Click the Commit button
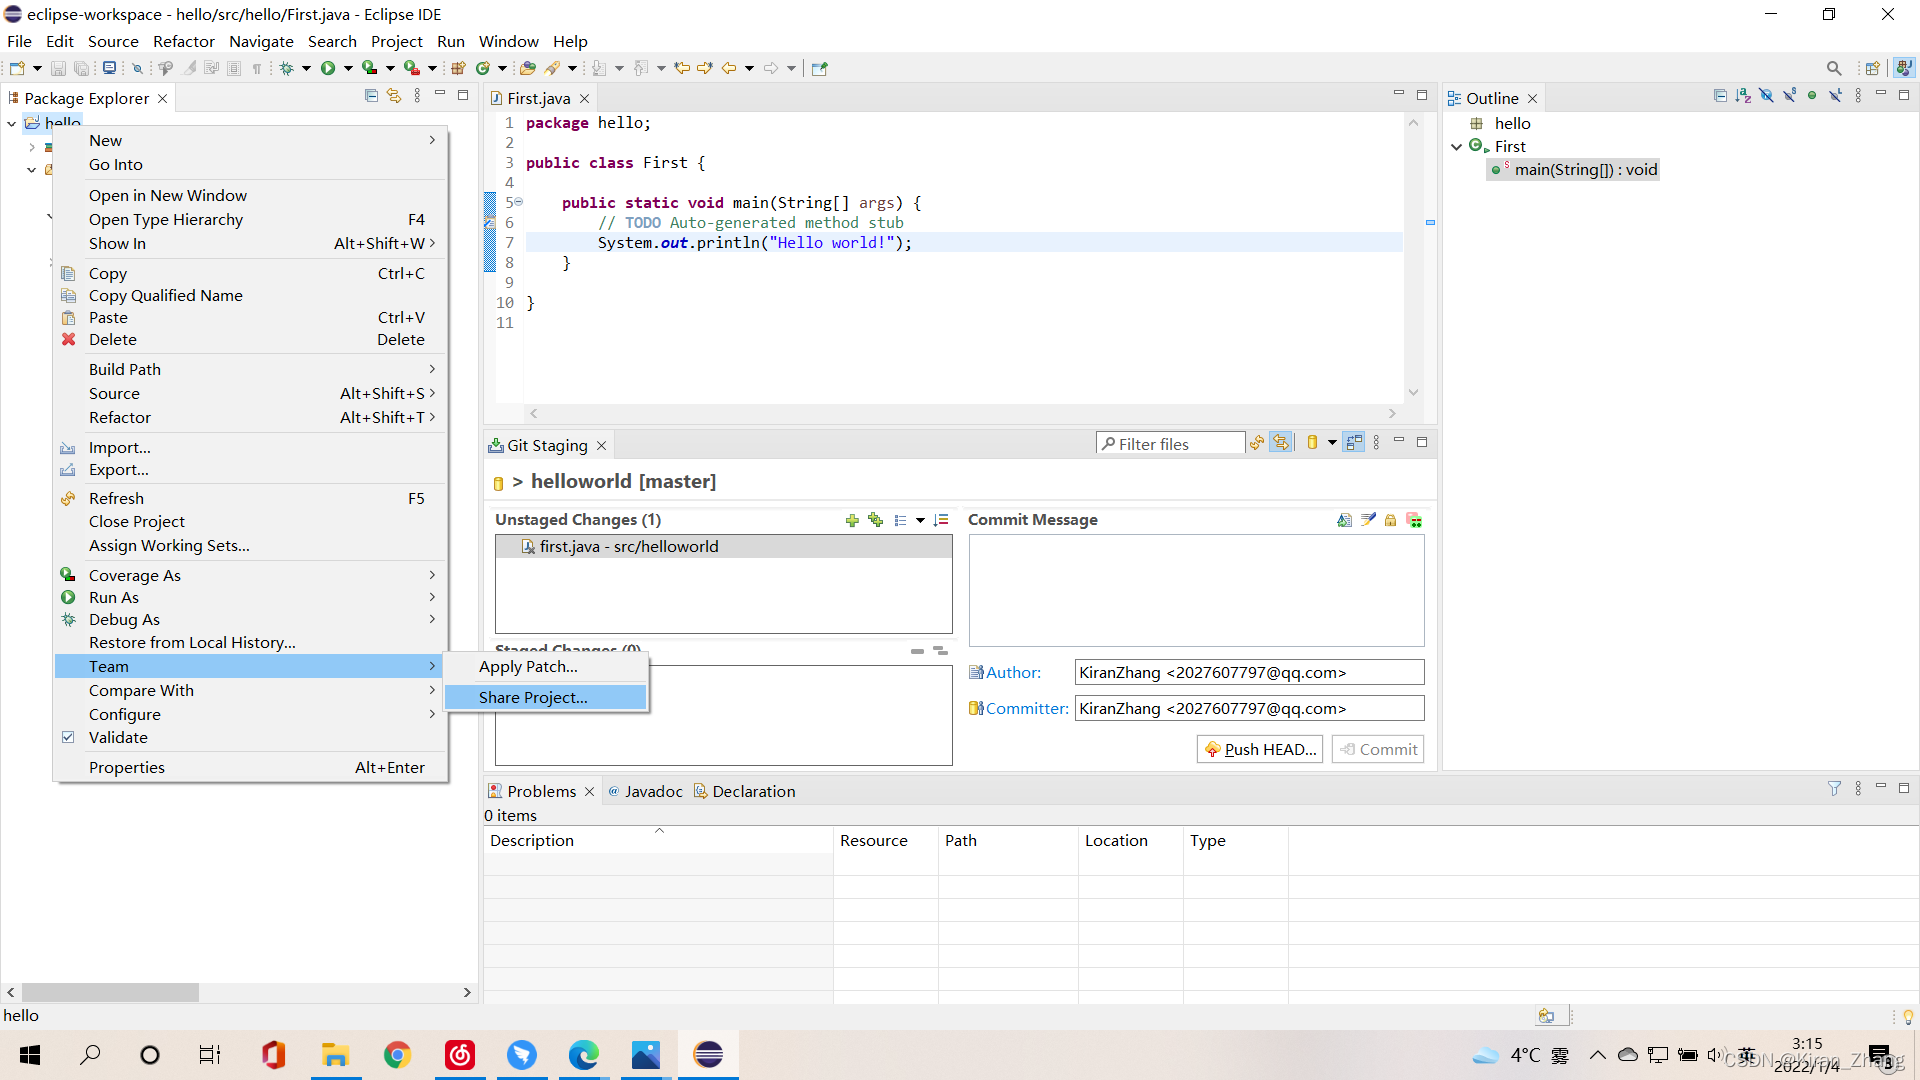 [1378, 749]
